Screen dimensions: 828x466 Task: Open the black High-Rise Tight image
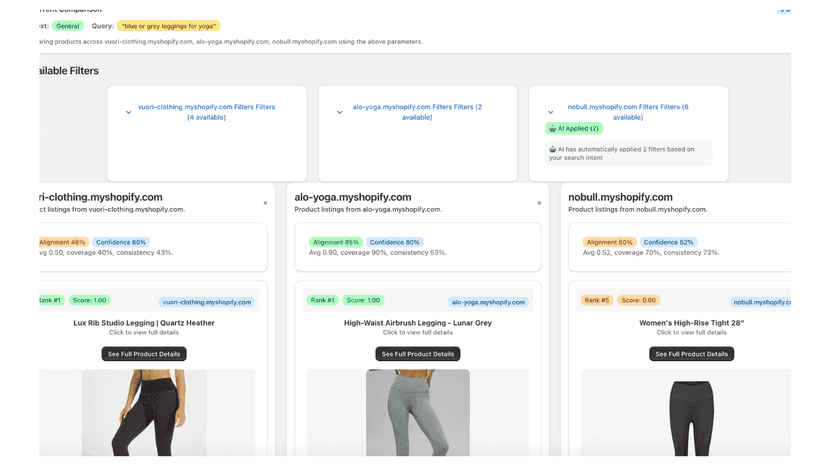coord(692,417)
